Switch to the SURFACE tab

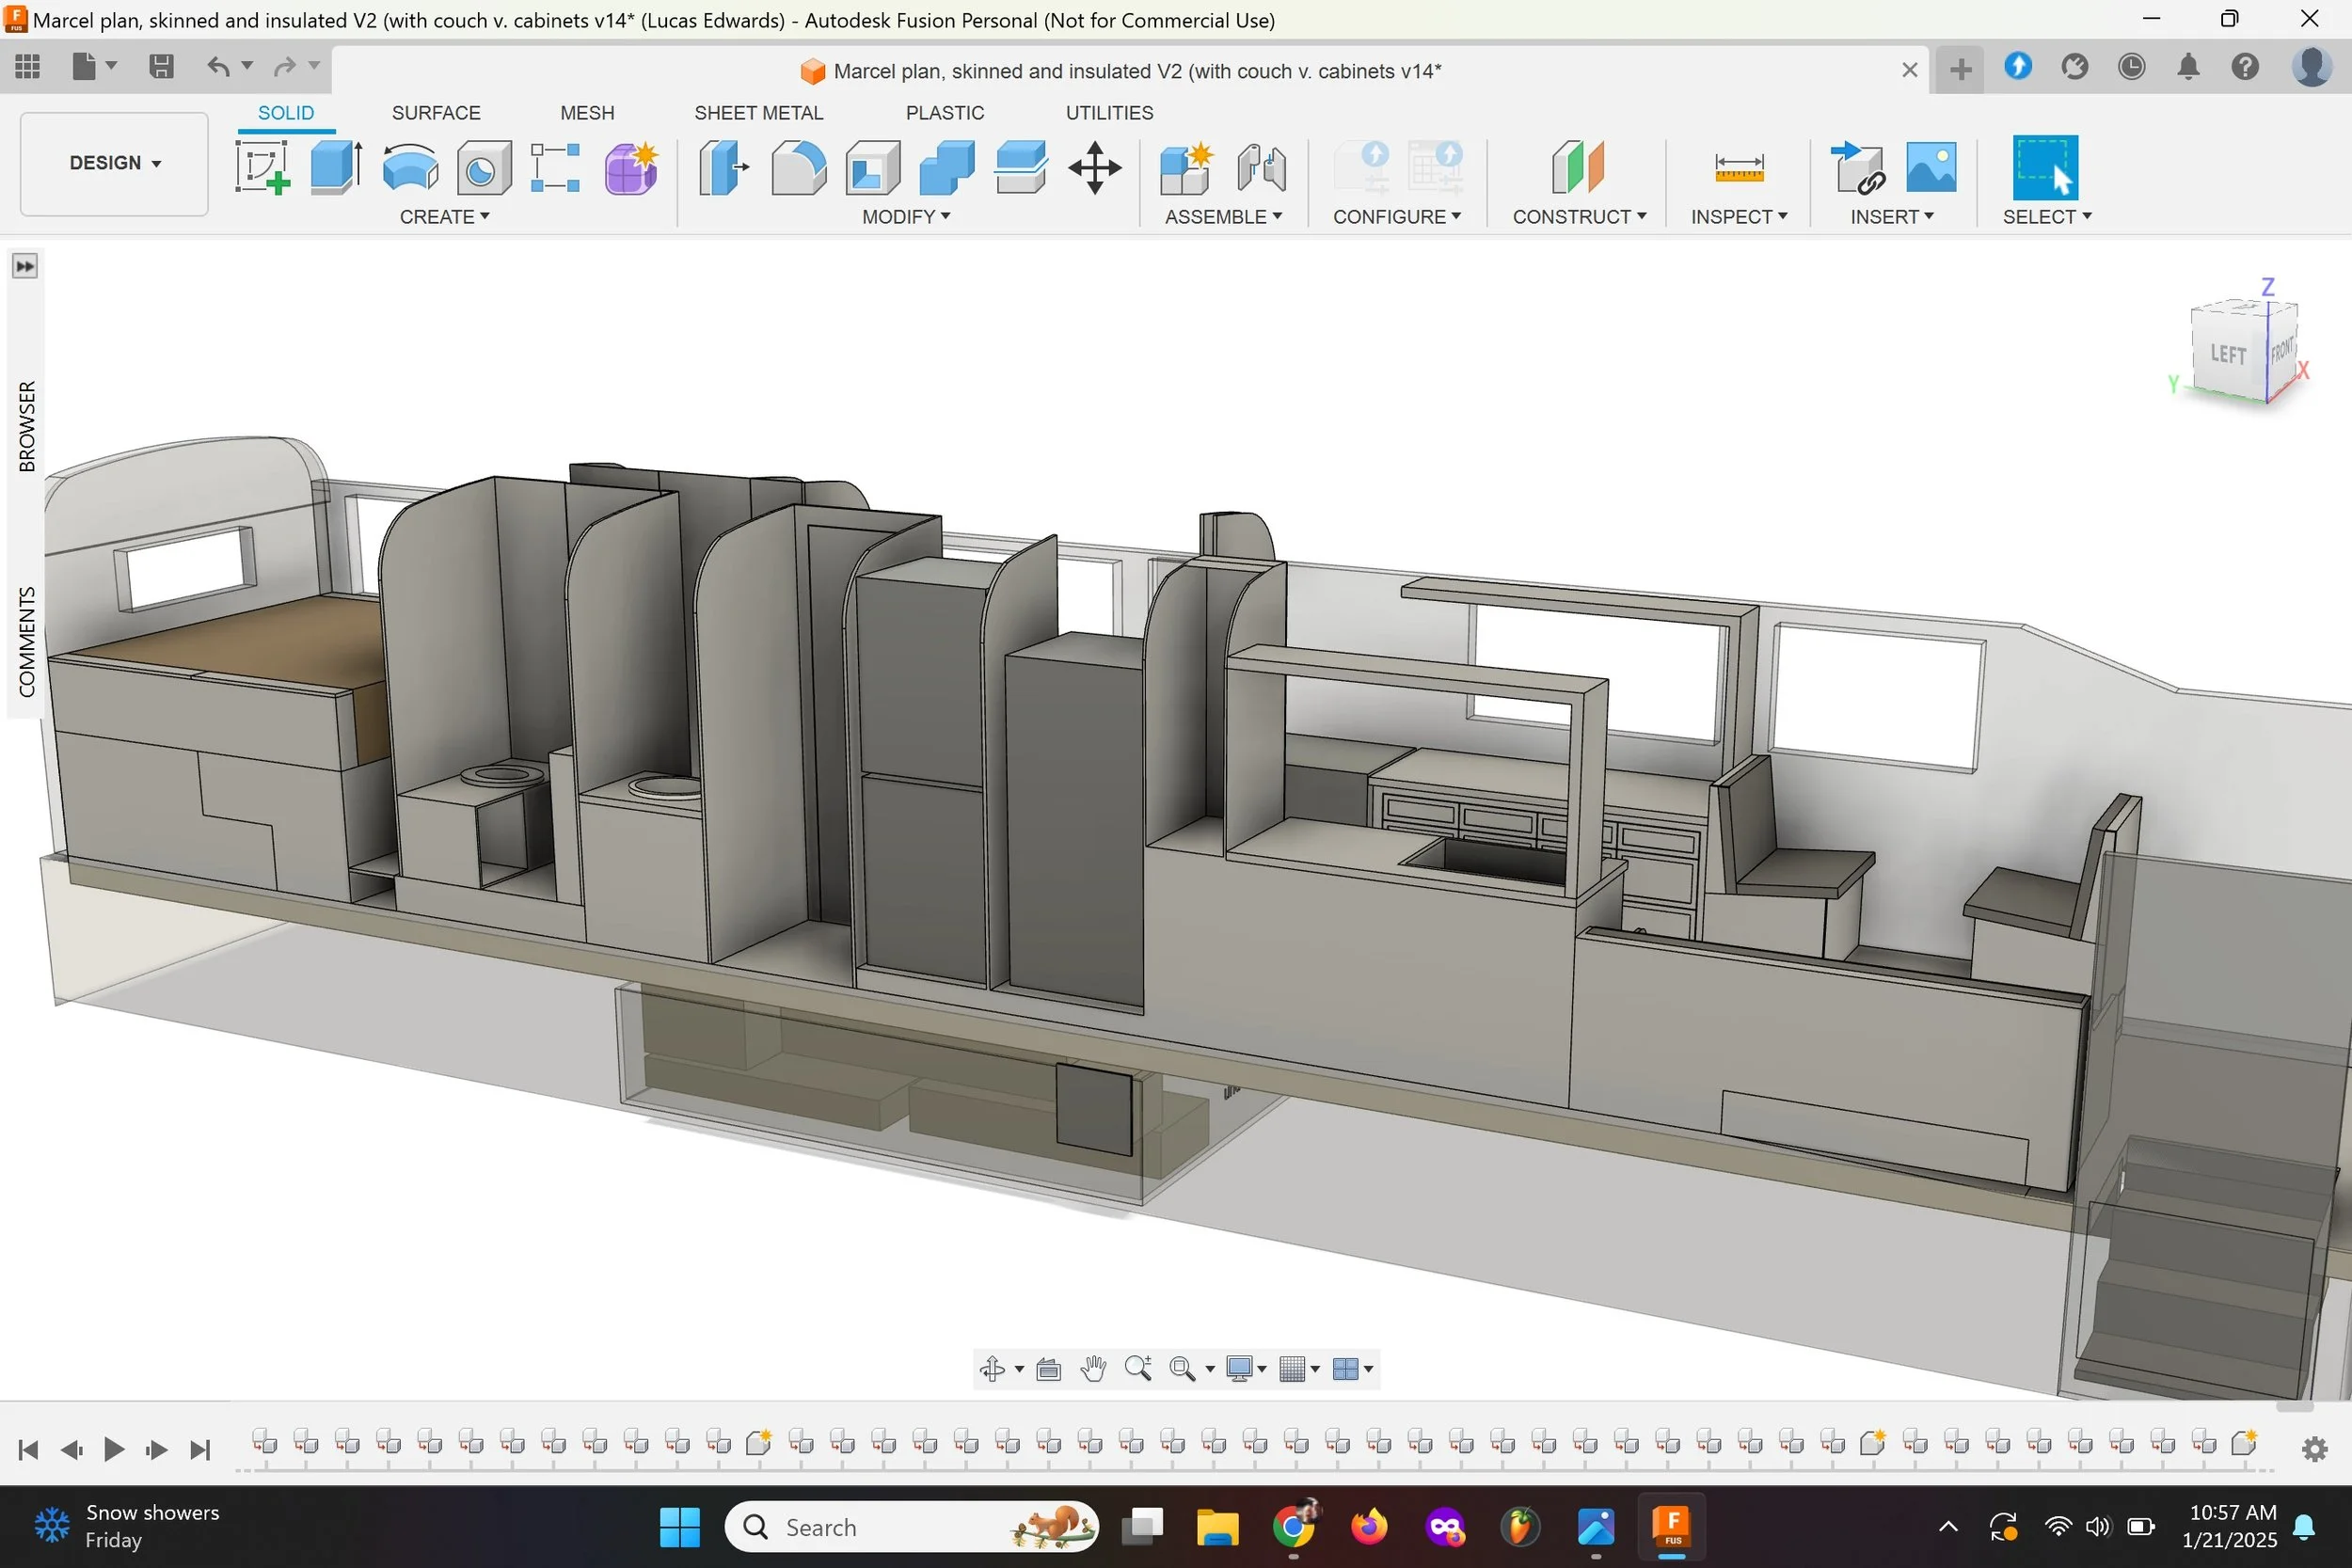click(x=436, y=113)
